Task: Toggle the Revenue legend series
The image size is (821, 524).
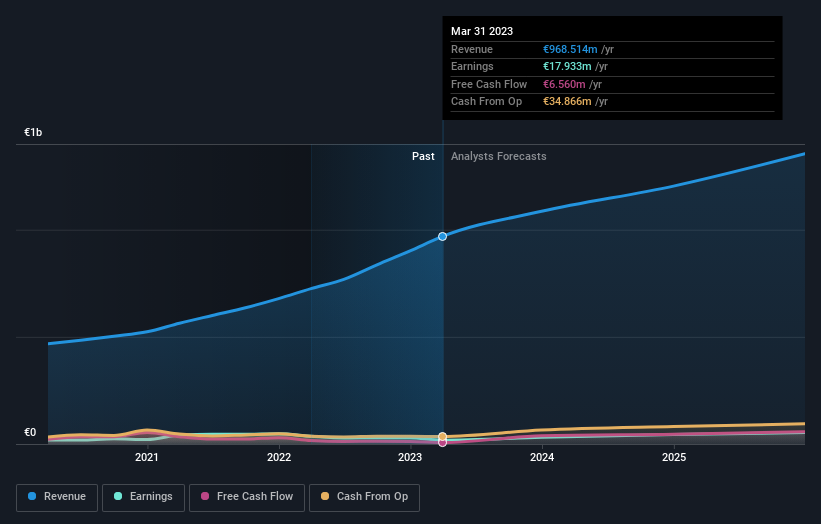Action: (x=57, y=497)
